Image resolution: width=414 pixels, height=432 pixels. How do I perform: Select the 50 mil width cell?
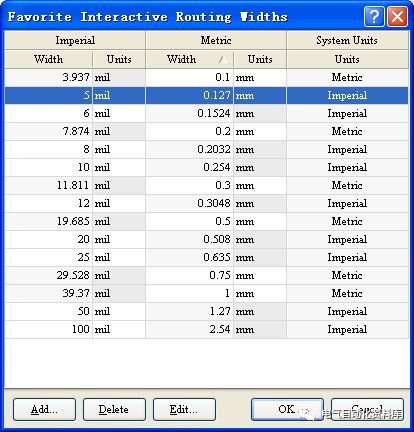coord(49,311)
